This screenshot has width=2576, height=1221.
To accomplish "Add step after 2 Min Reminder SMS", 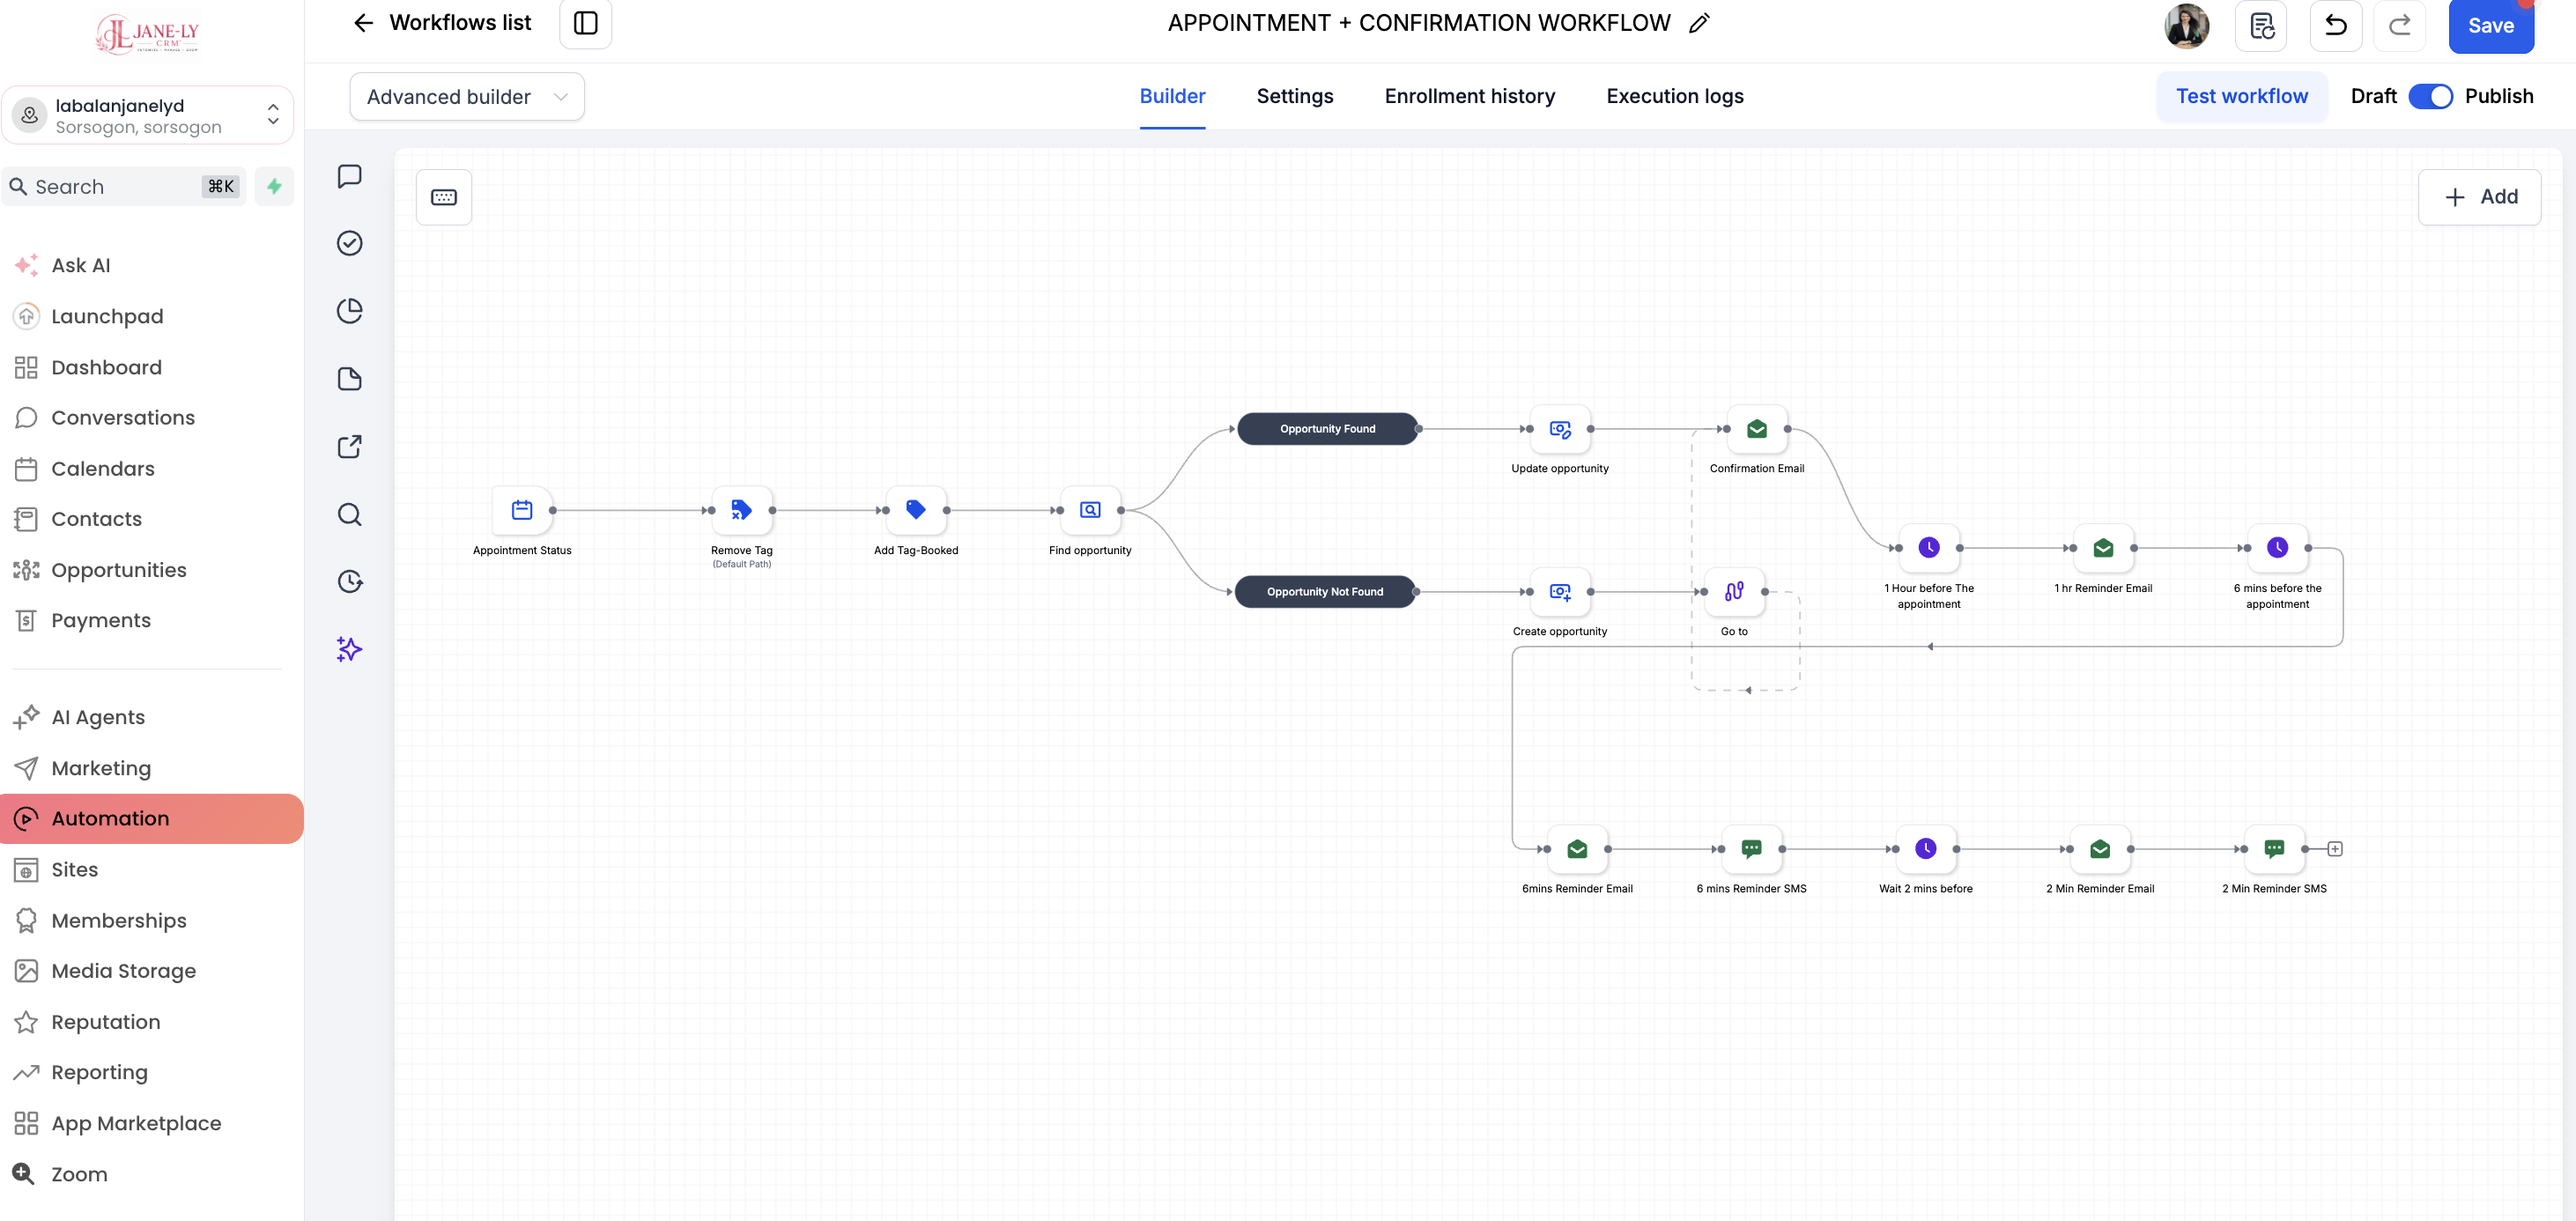I will pyautogui.click(x=2335, y=849).
